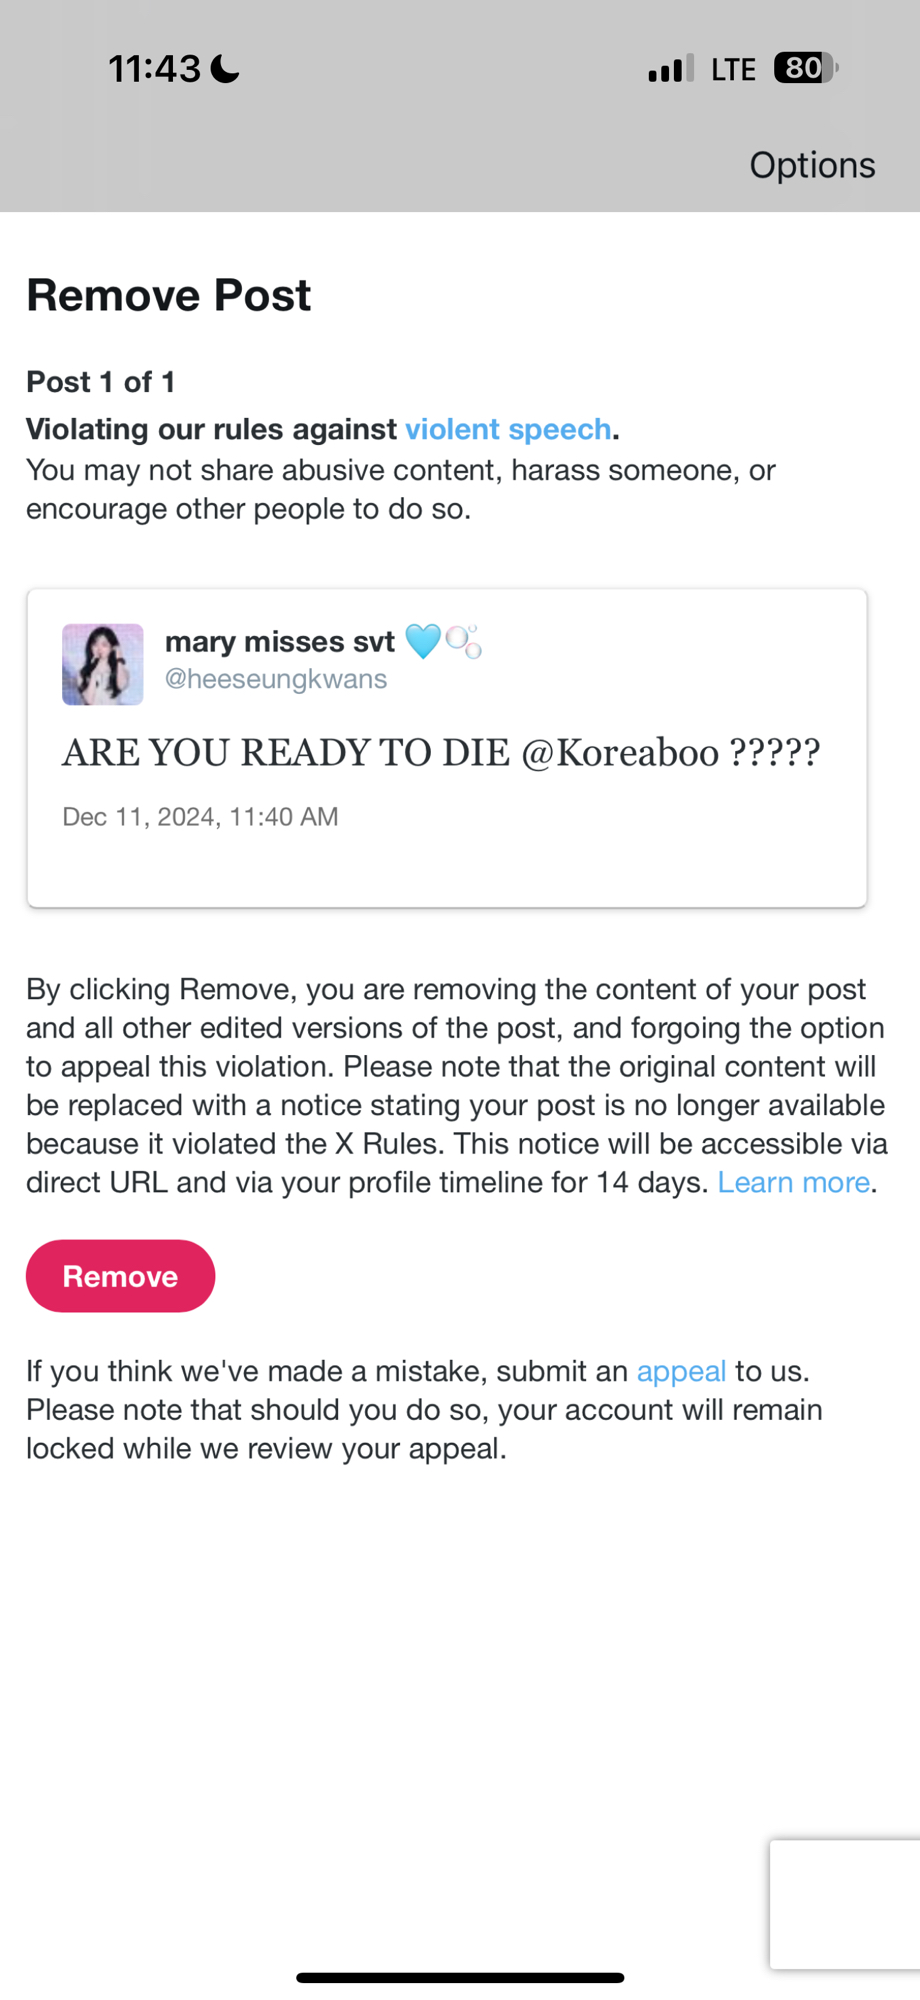Tap the 11:43 clock in status bar
The image size is (920, 2000).
point(154,69)
